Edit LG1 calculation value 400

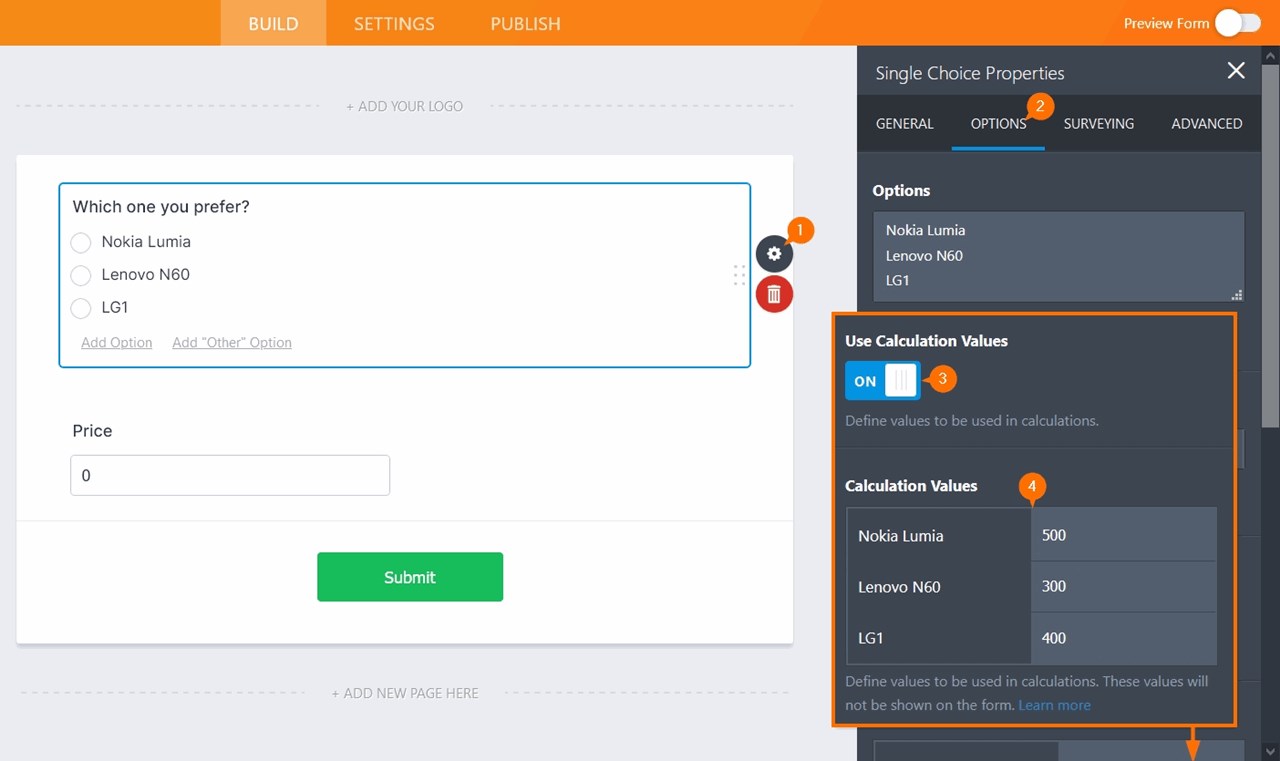[1124, 638]
